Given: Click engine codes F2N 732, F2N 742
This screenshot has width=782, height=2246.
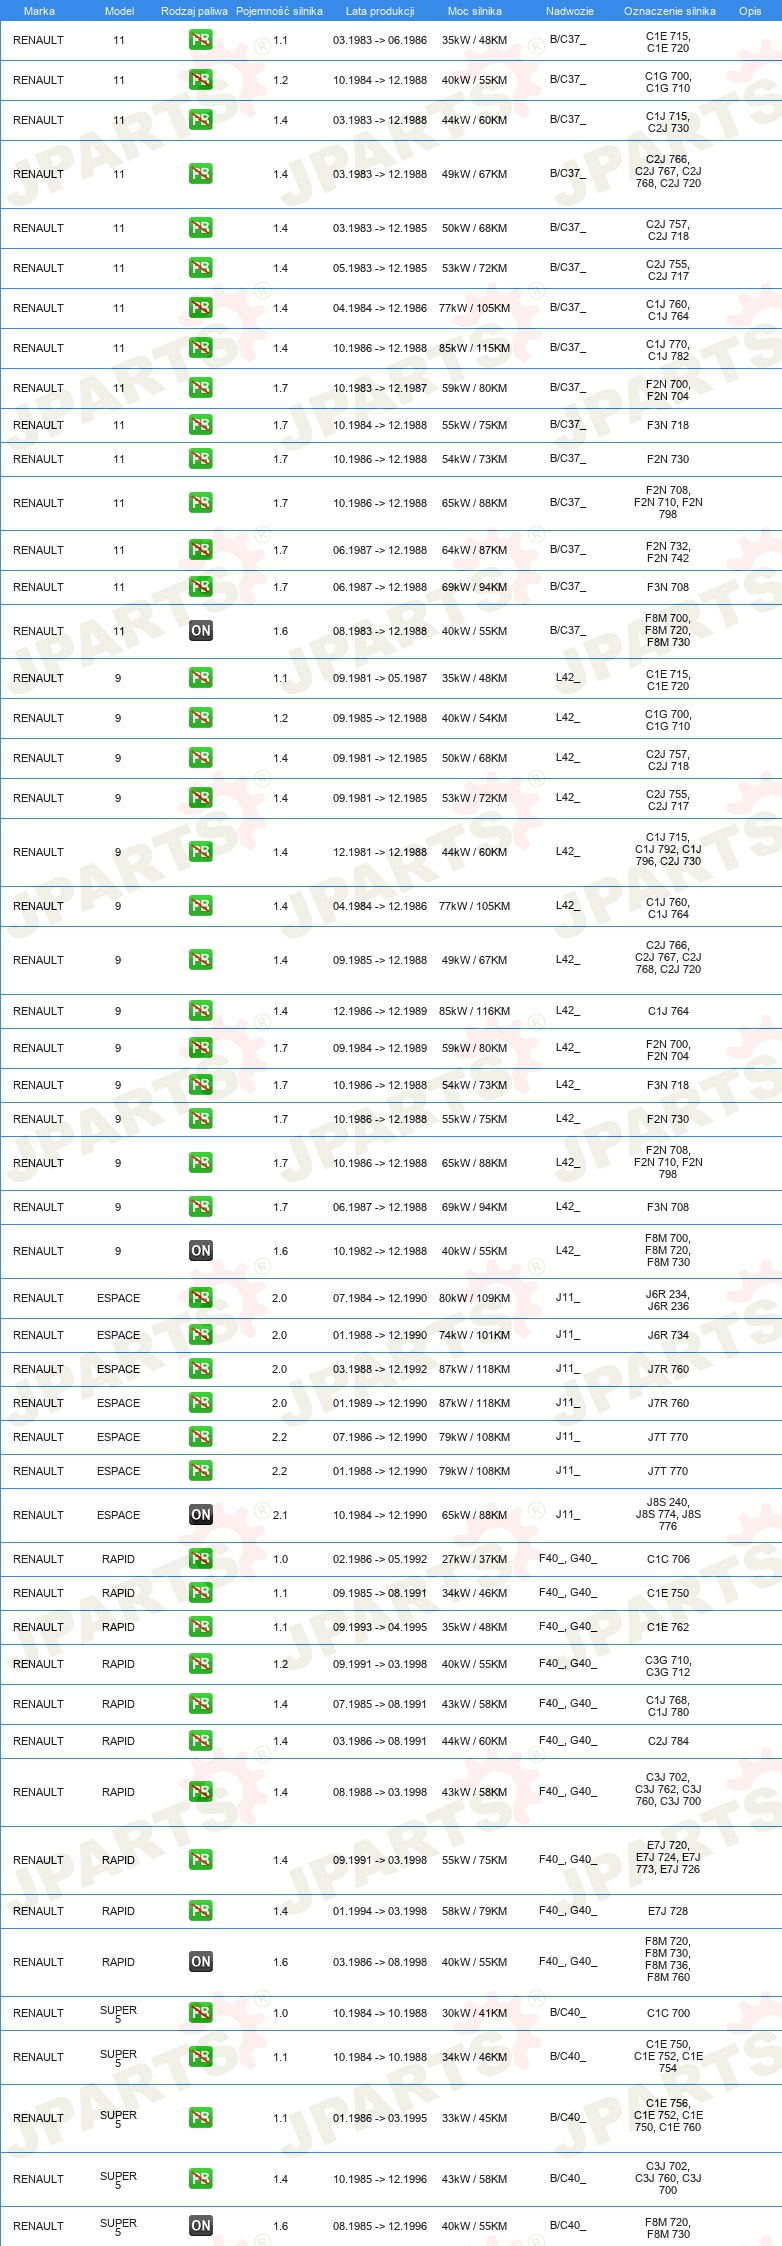Looking at the screenshot, I should (x=668, y=552).
